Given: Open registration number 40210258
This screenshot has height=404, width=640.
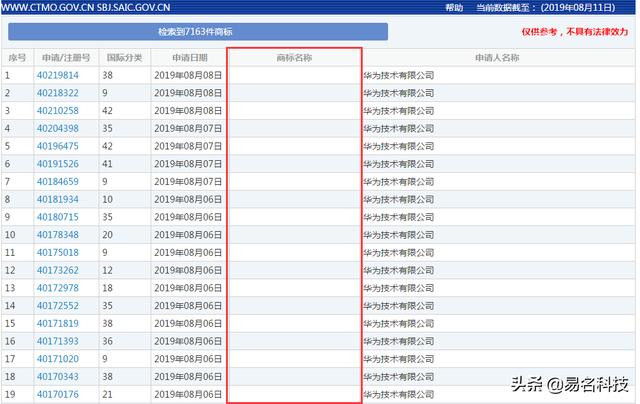Looking at the screenshot, I should pos(58,111).
